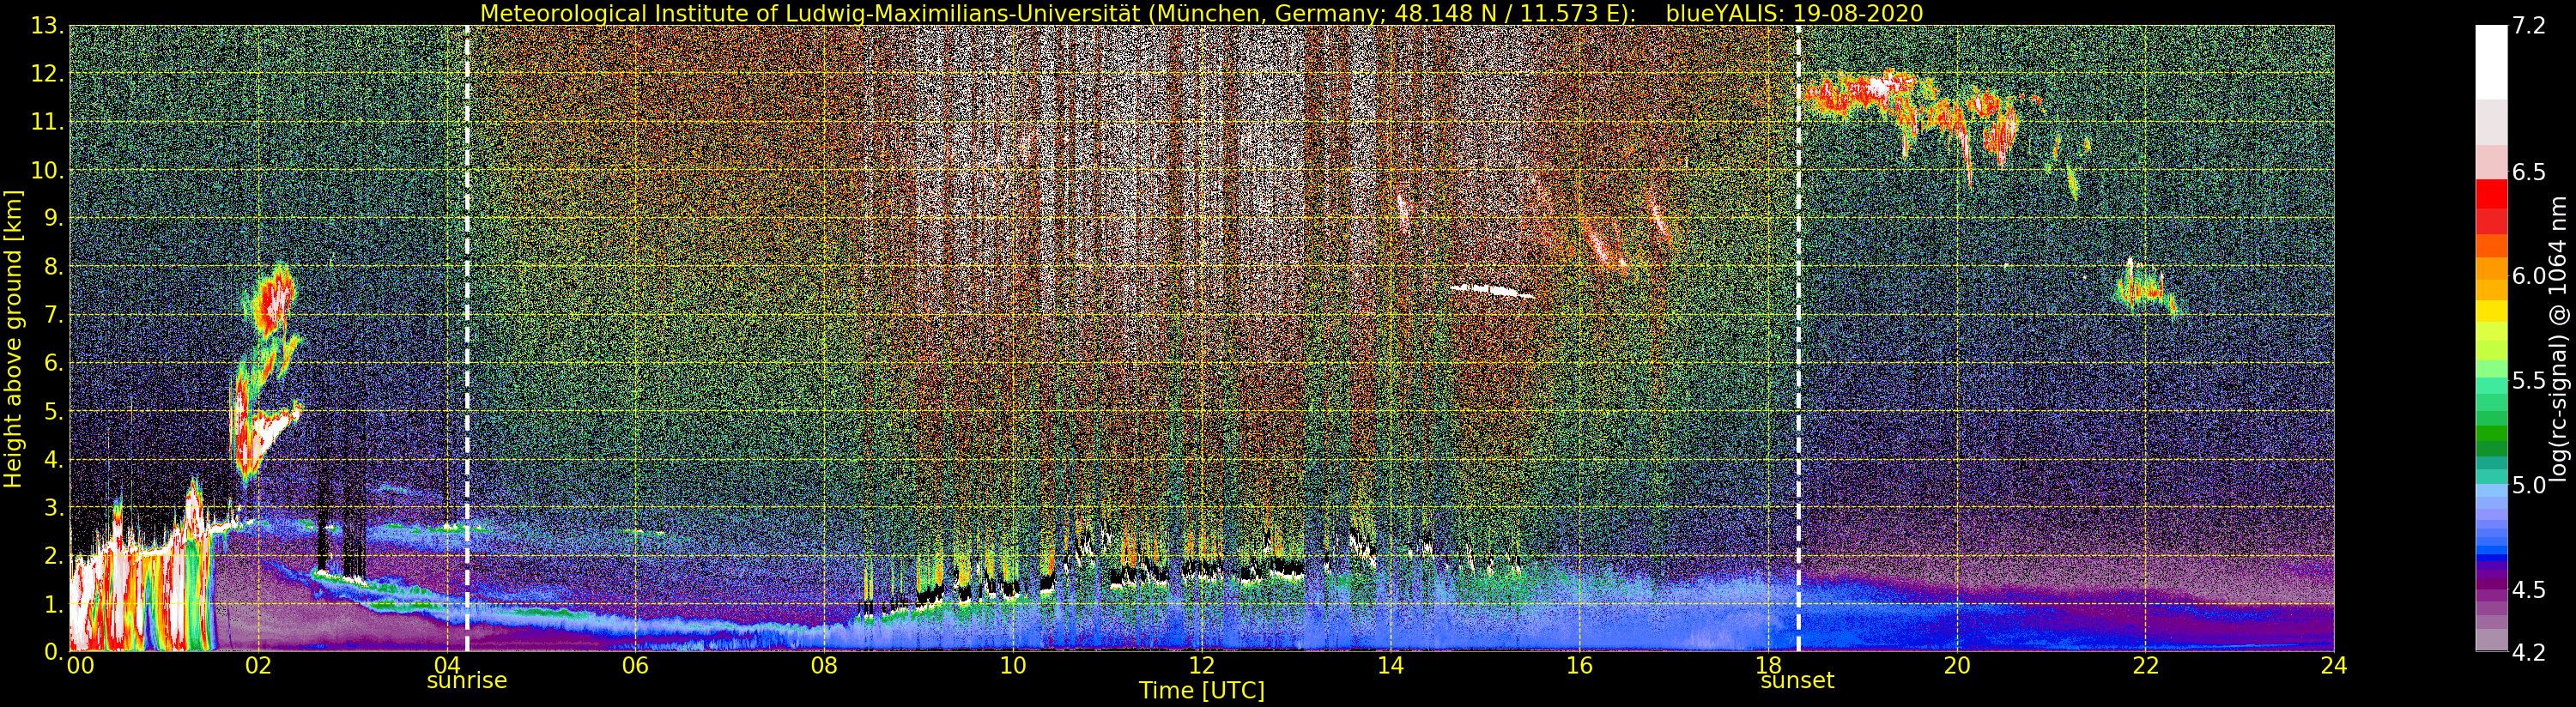Click the '00' time axis tick label

pyautogui.click(x=80, y=665)
